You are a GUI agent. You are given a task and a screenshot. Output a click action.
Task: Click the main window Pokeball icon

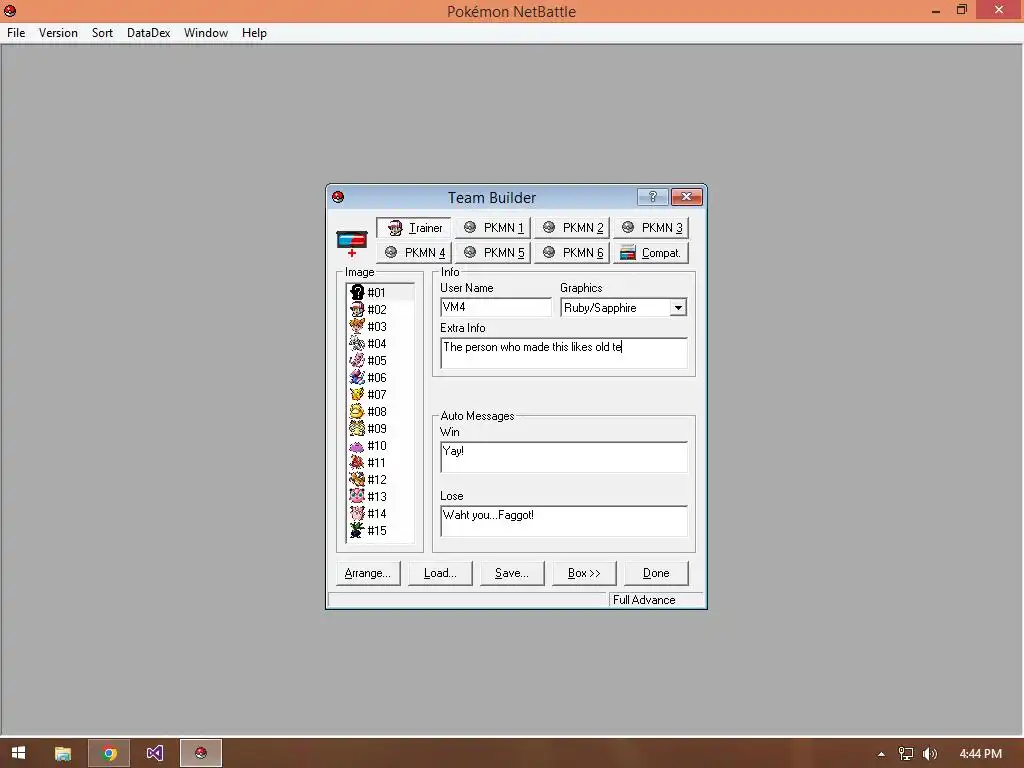[10, 10]
